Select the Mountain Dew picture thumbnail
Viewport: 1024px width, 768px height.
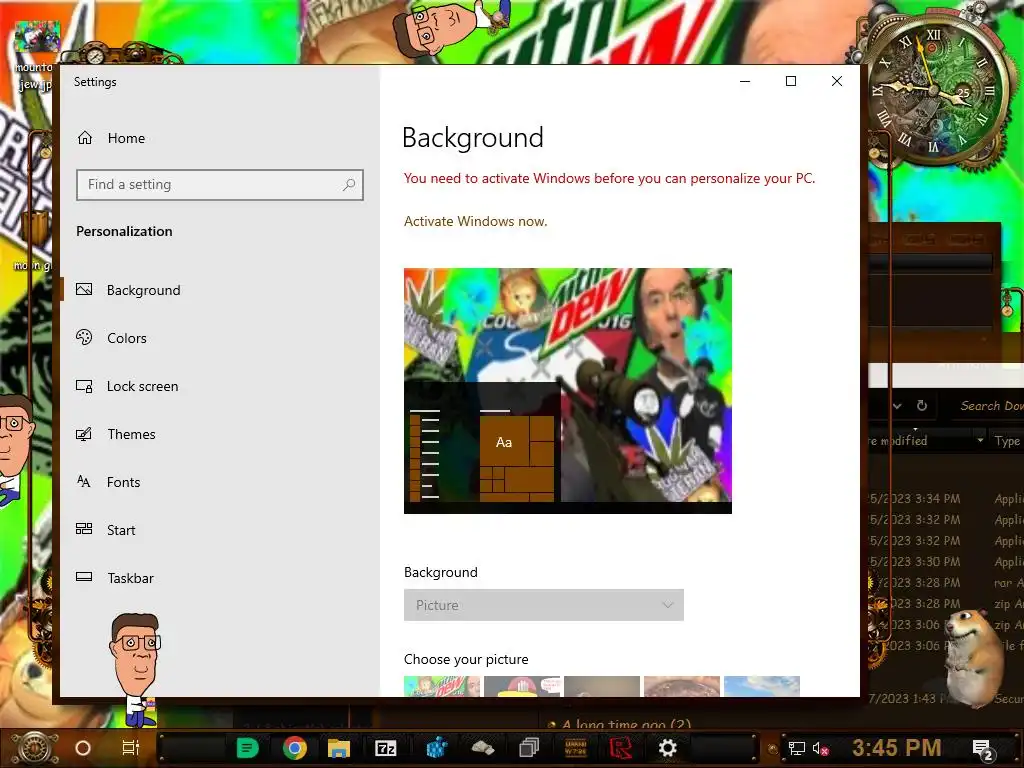[x=442, y=686]
